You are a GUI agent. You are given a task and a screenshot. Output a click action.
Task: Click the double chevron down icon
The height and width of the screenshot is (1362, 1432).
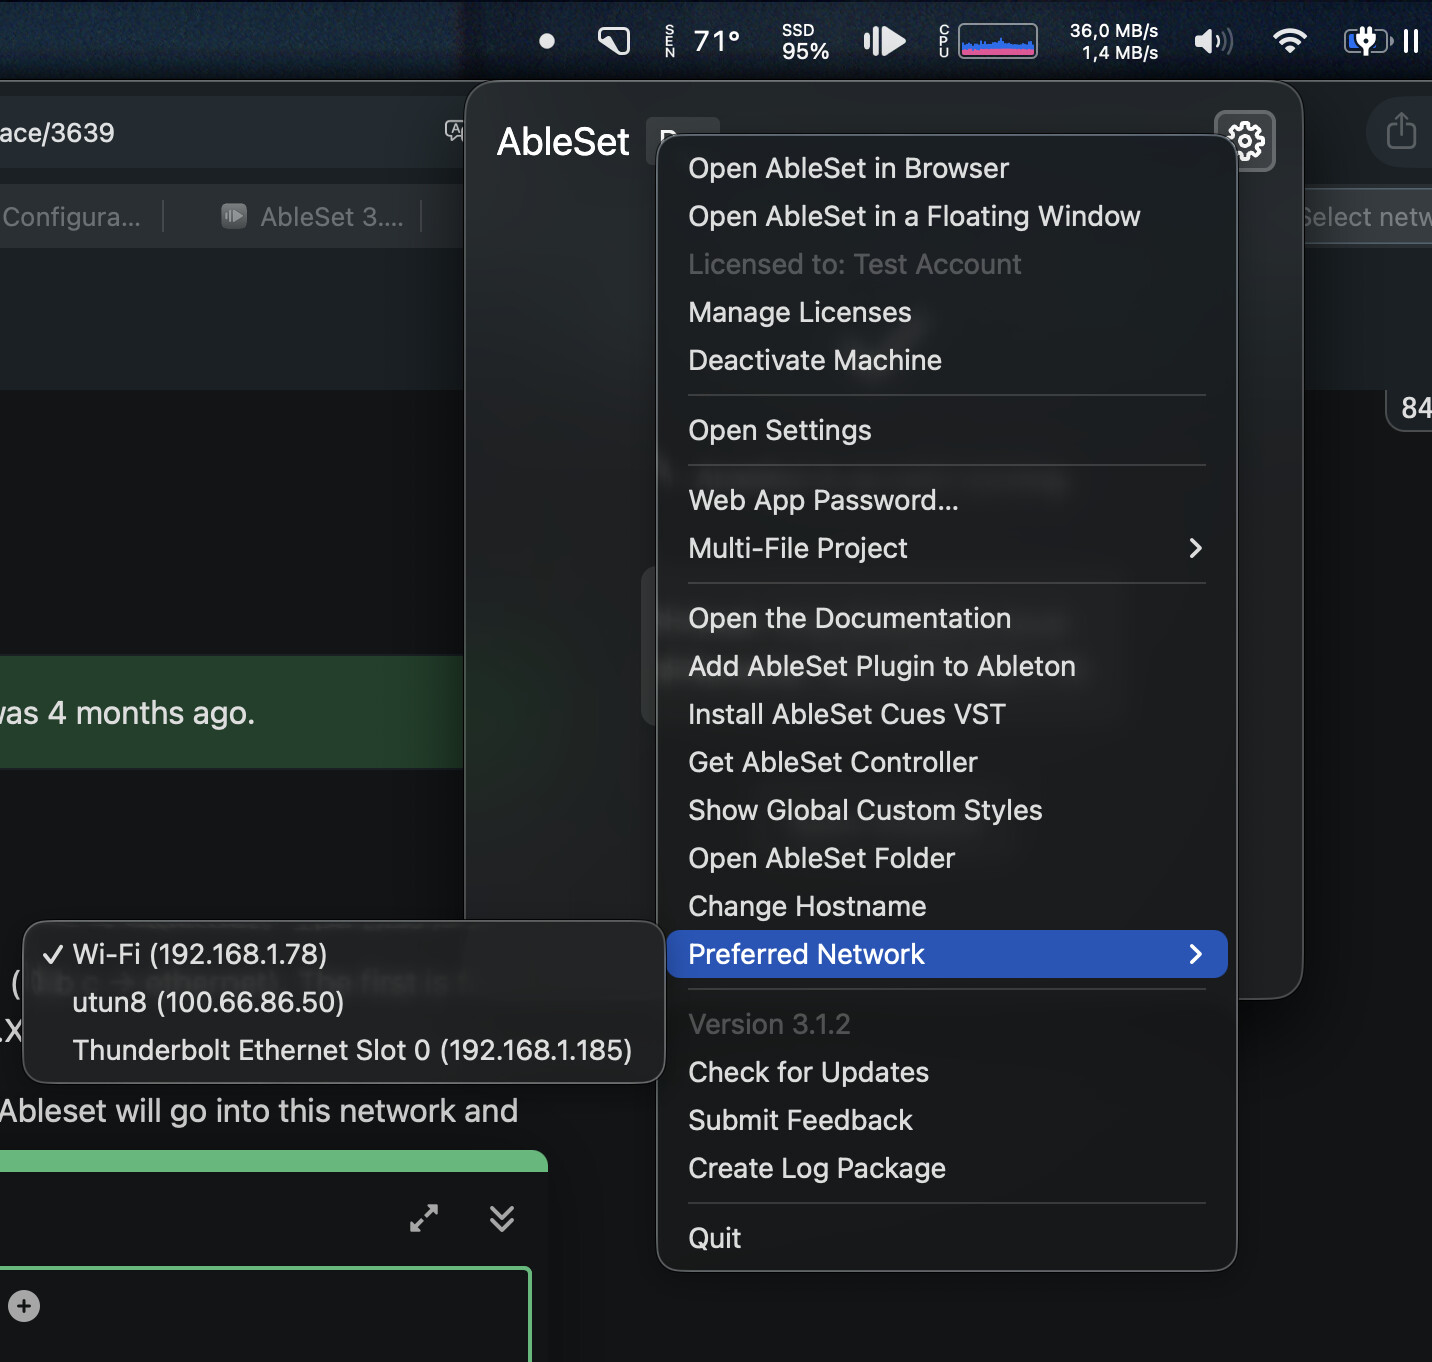coord(502,1218)
